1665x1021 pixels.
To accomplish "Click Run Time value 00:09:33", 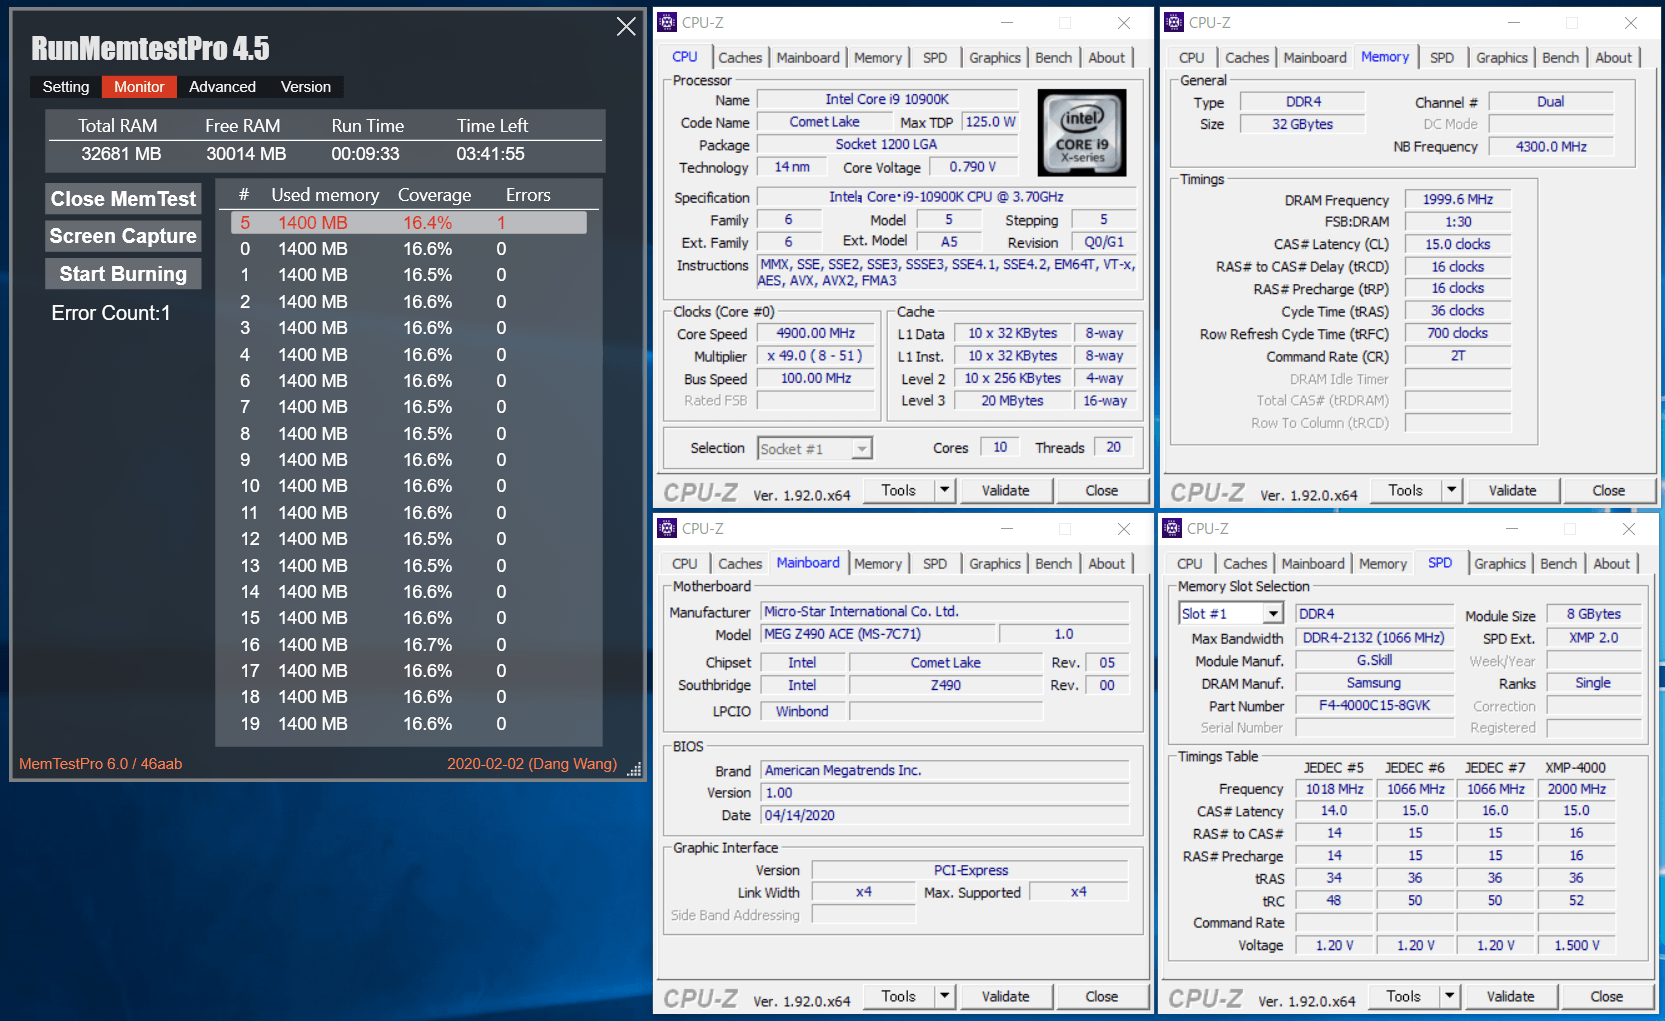I will point(365,154).
